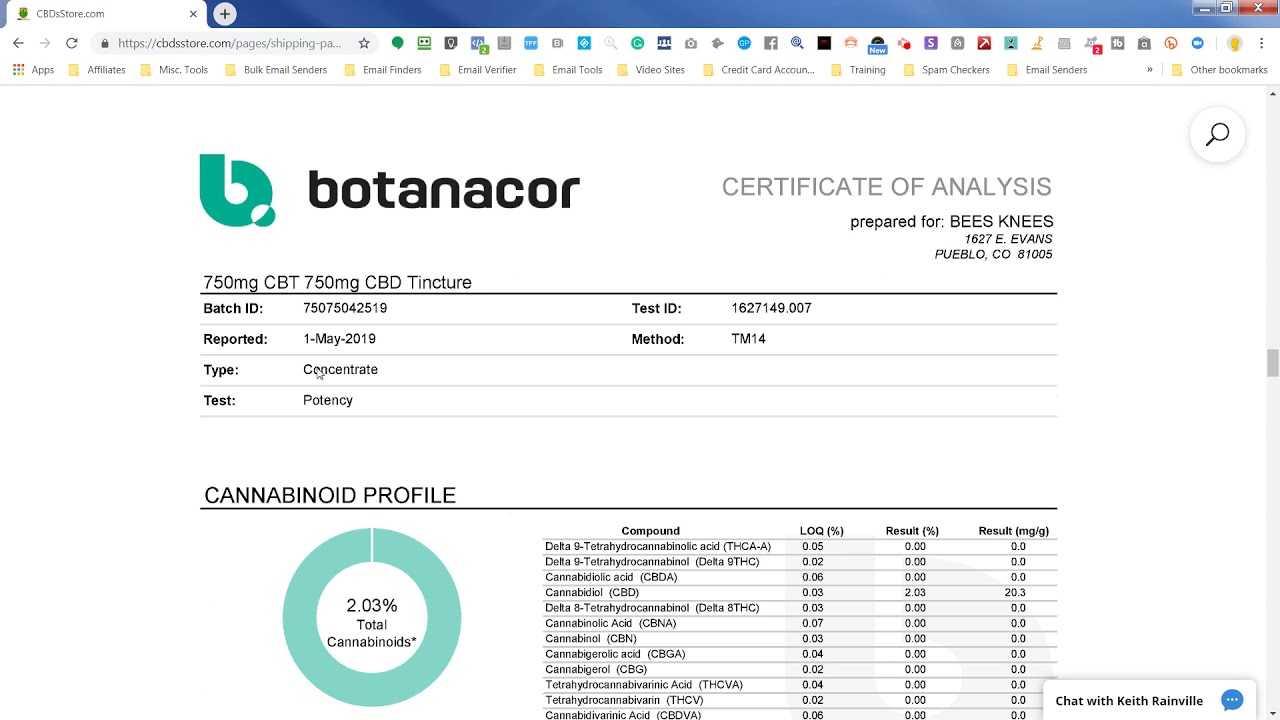The width and height of the screenshot is (1280, 720).
Task: Open the blue GP extension icon
Action: coord(744,43)
